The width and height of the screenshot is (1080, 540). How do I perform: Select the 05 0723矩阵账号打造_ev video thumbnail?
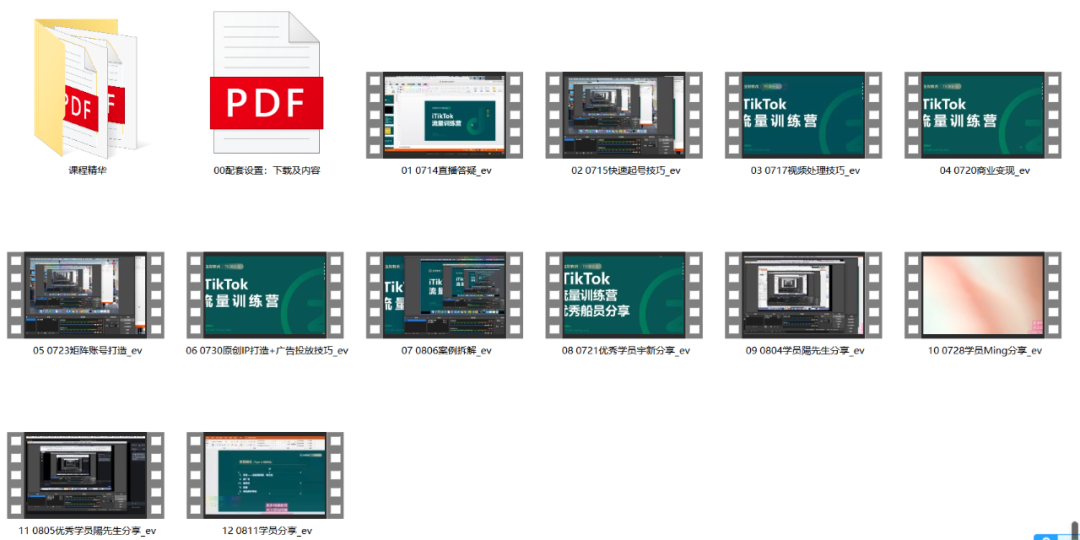(x=87, y=294)
